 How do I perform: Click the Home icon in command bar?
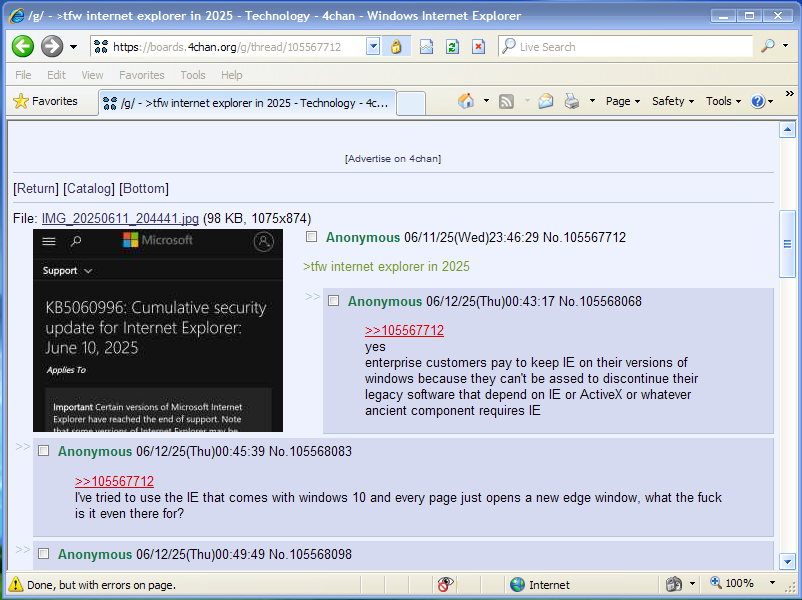point(465,101)
